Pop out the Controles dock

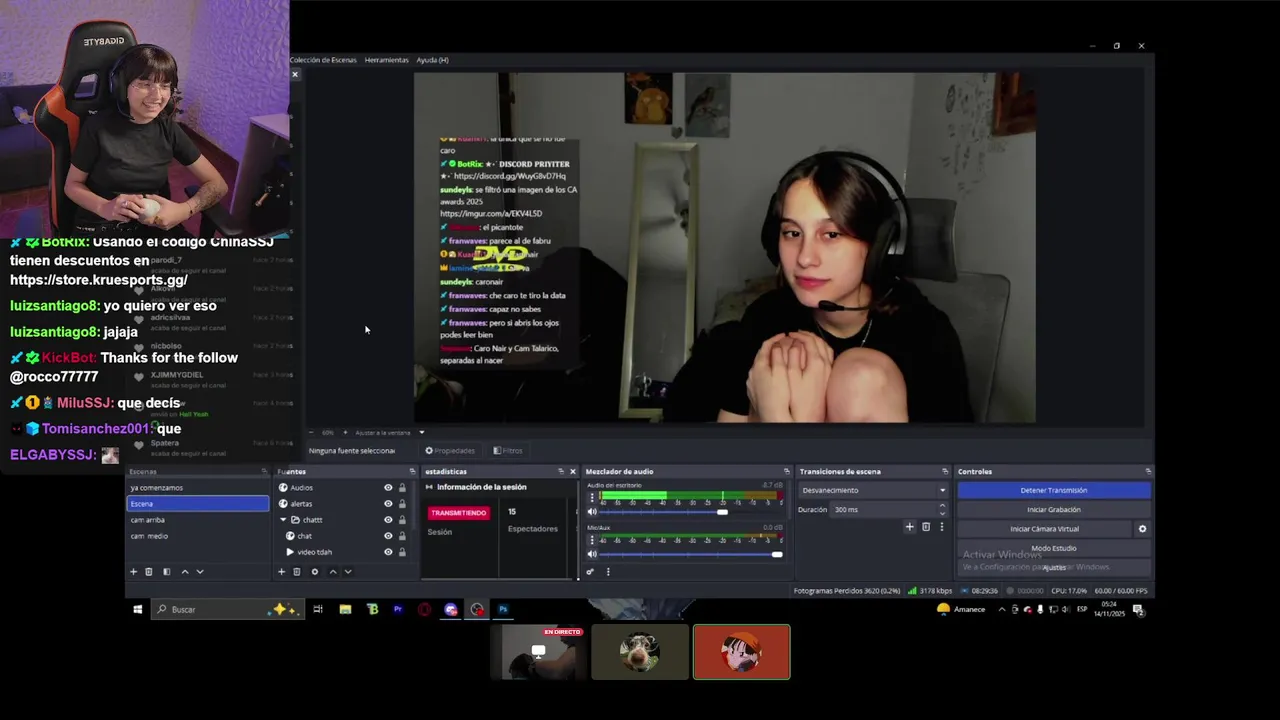[1148, 471]
